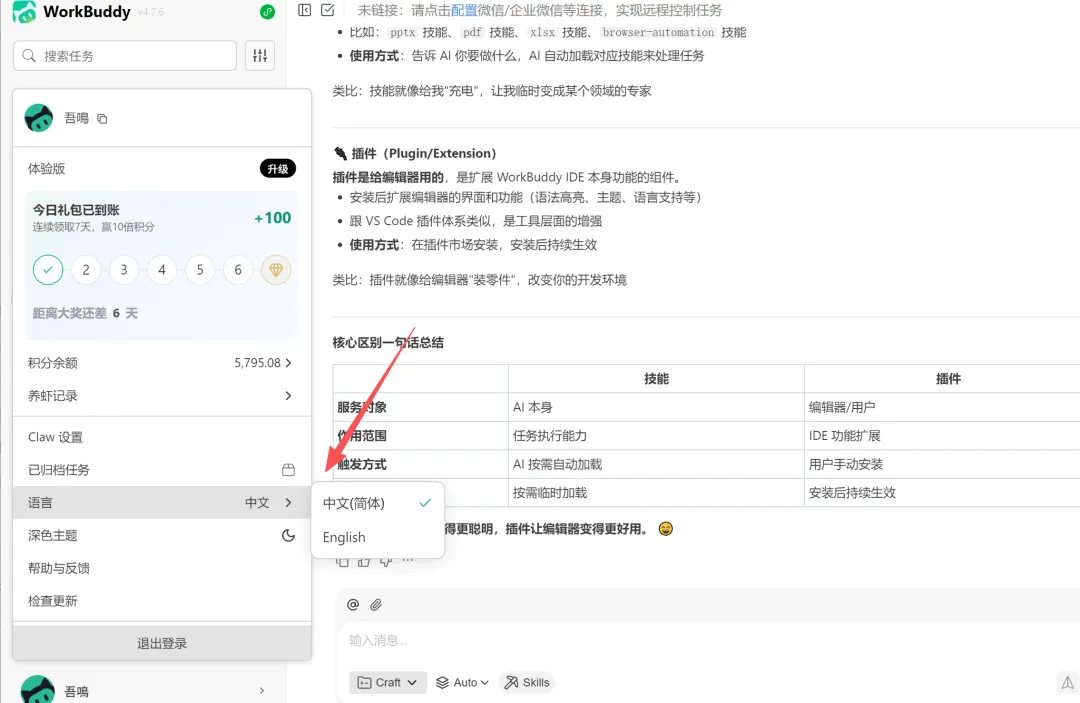The image size is (1080, 703).
Task: Click 深色主题 menu item
Action: [162, 535]
